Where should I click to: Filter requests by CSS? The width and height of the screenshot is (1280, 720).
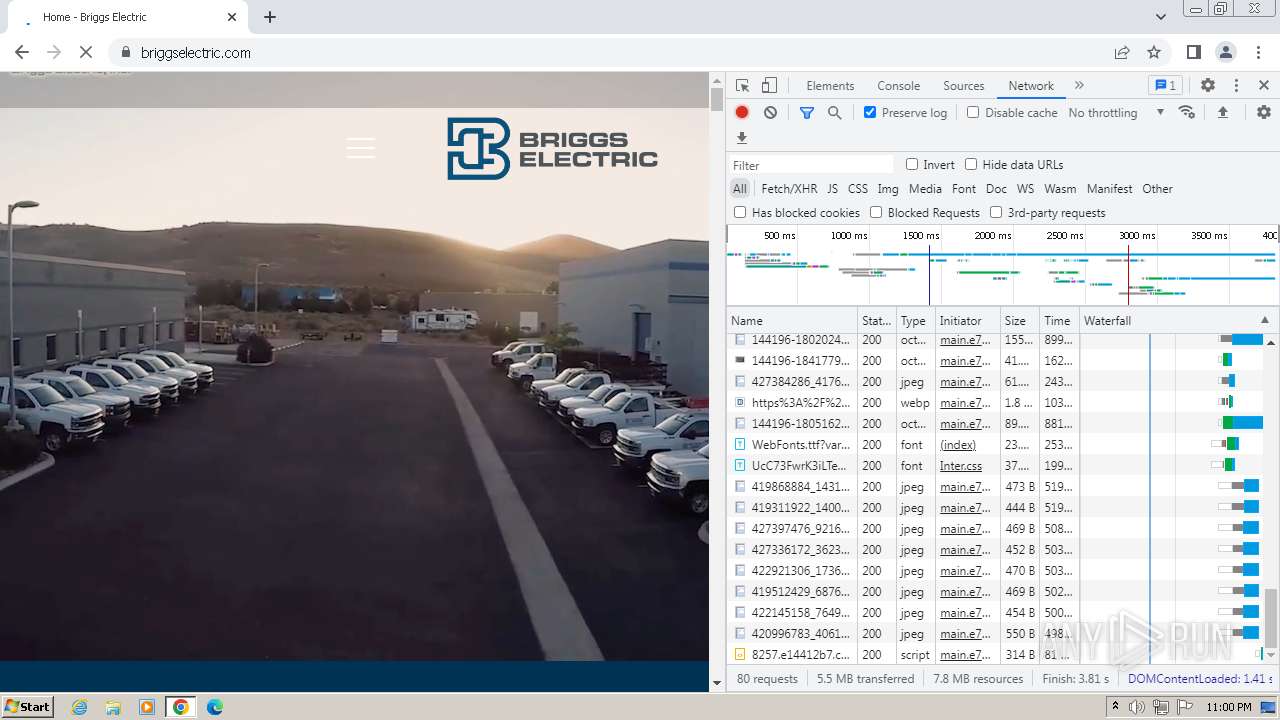pos(858,189)
